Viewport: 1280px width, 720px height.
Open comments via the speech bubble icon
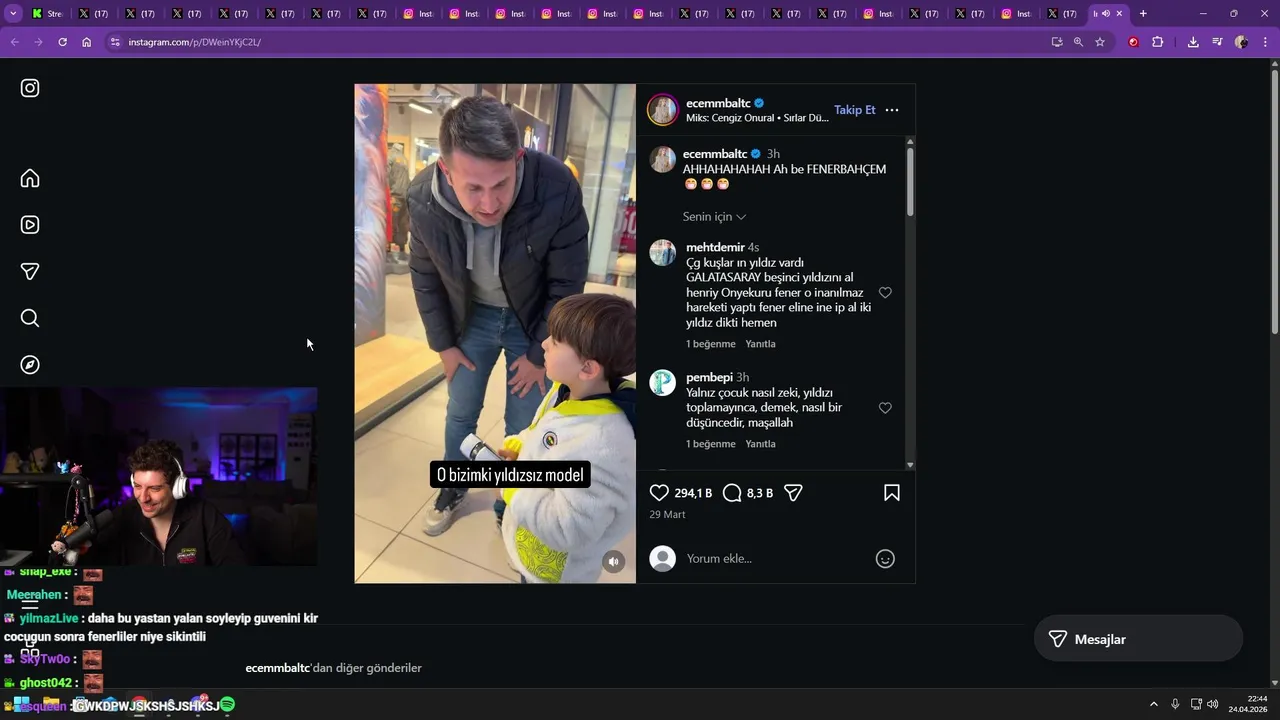click(732, 493)
